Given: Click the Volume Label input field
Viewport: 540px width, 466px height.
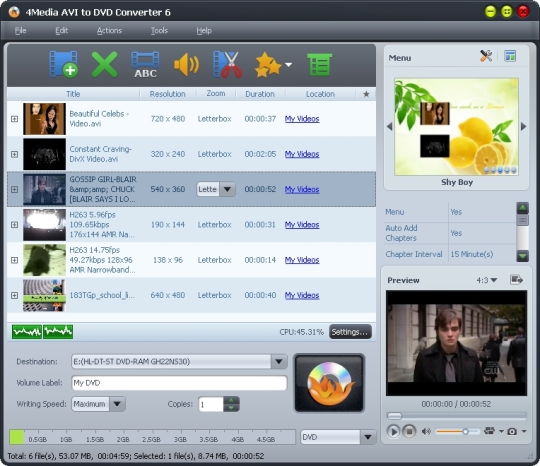Looking at the screenshot, I should point(179,383).
